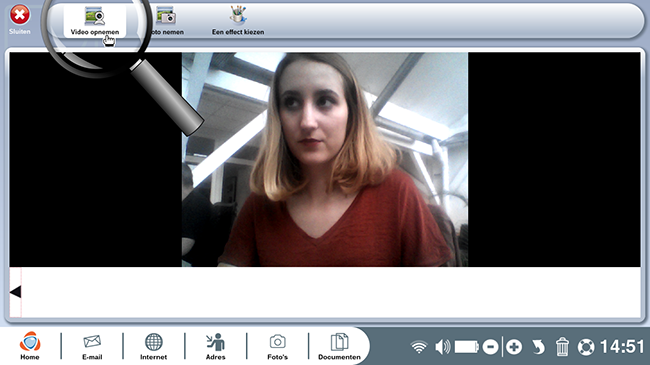Open the lifebuoy help icon
This screenshot has height=365, width=650.
(586, 347)
